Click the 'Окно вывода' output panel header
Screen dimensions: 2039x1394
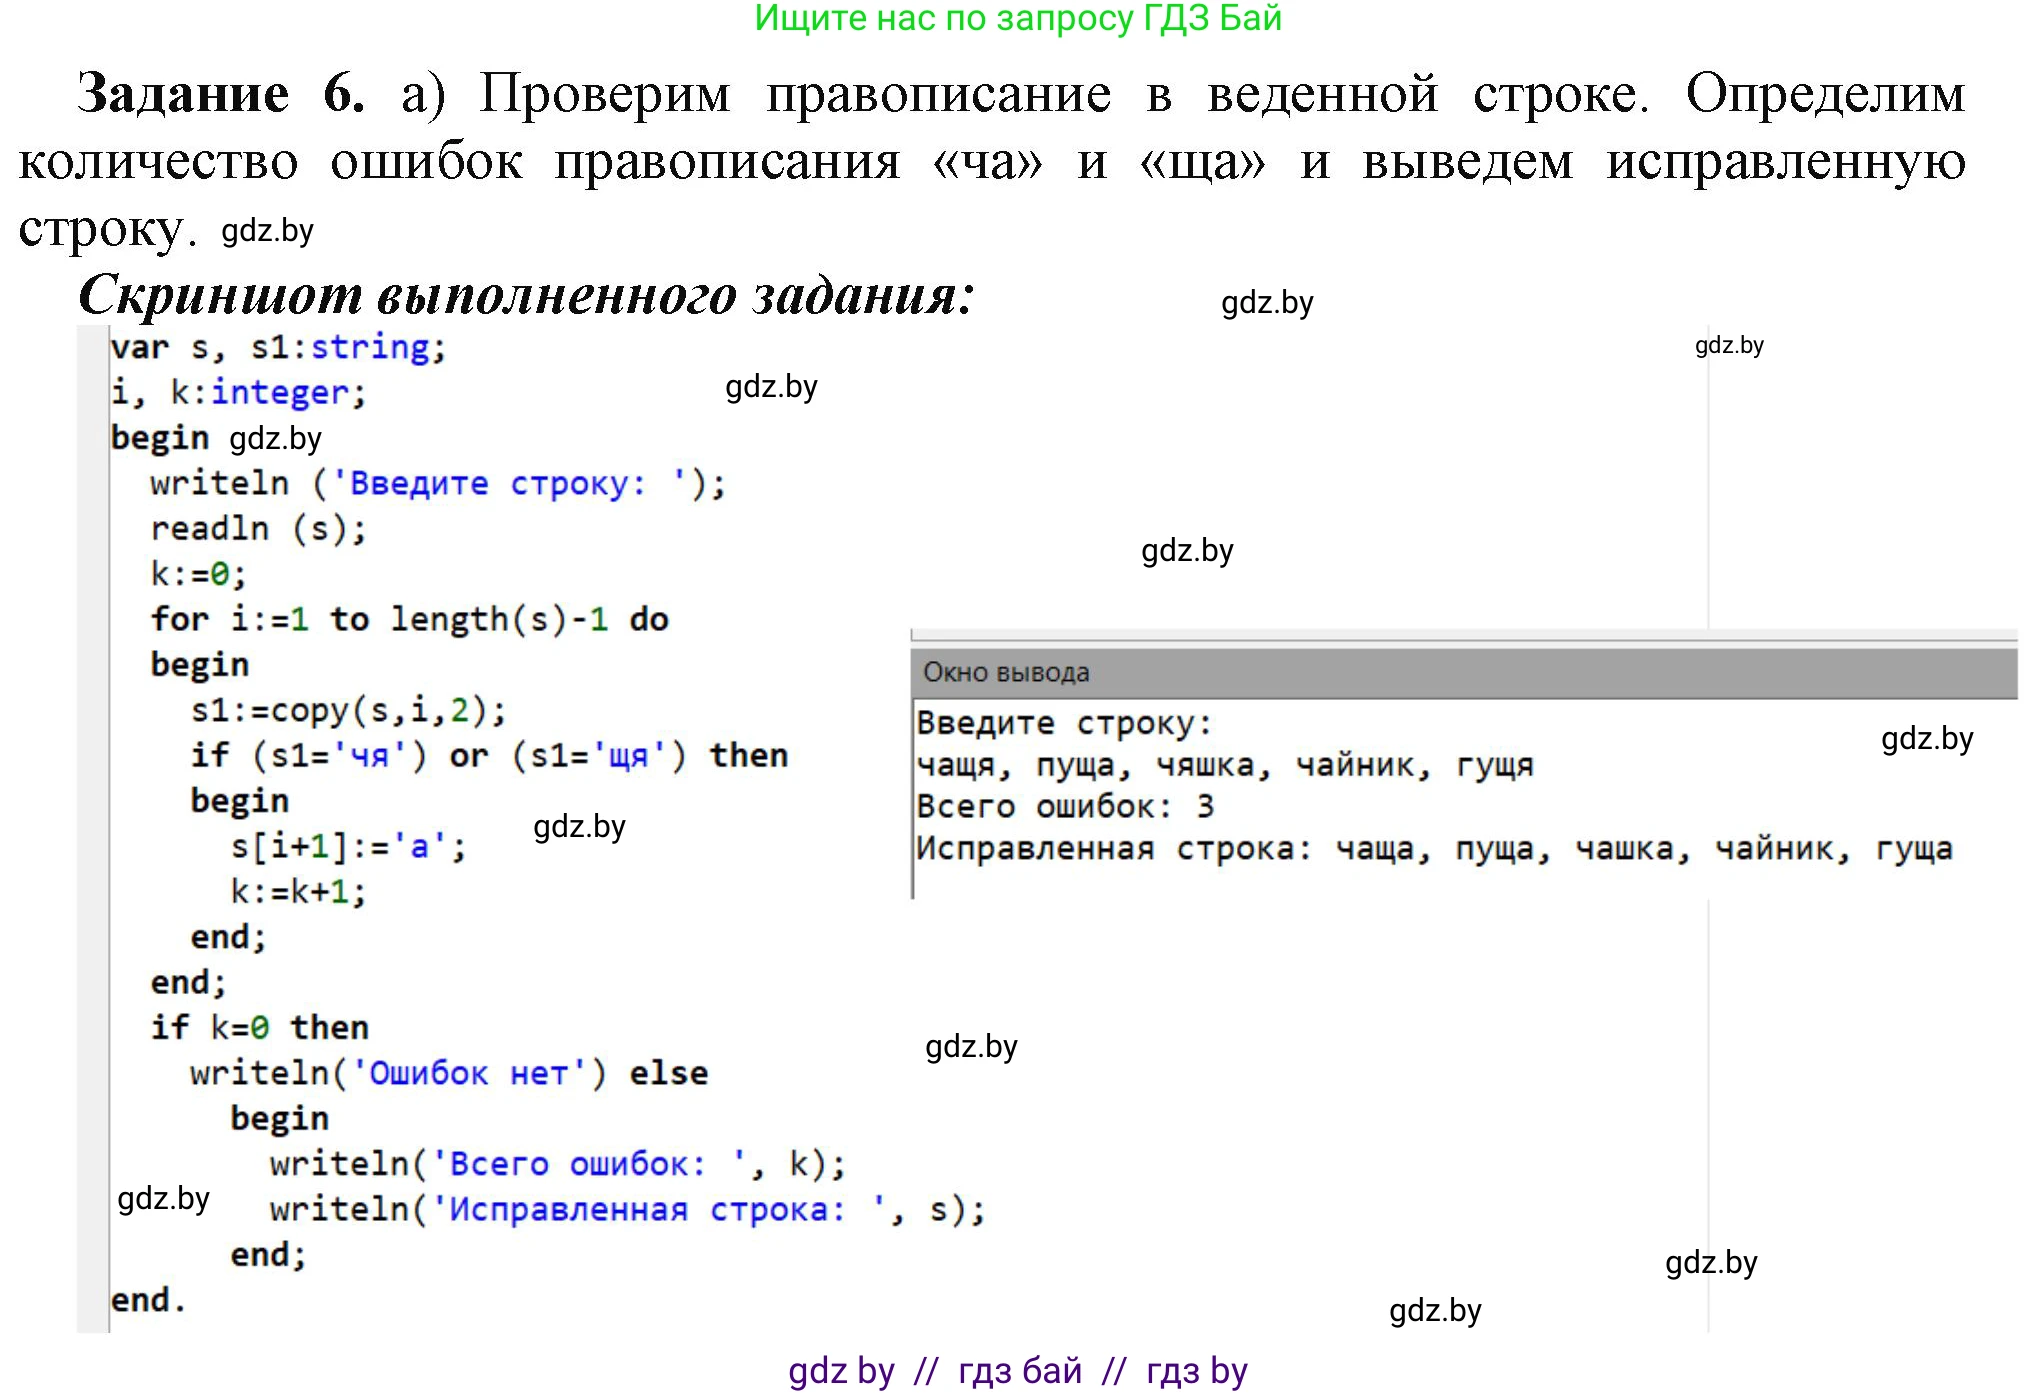click(1464, 673)
